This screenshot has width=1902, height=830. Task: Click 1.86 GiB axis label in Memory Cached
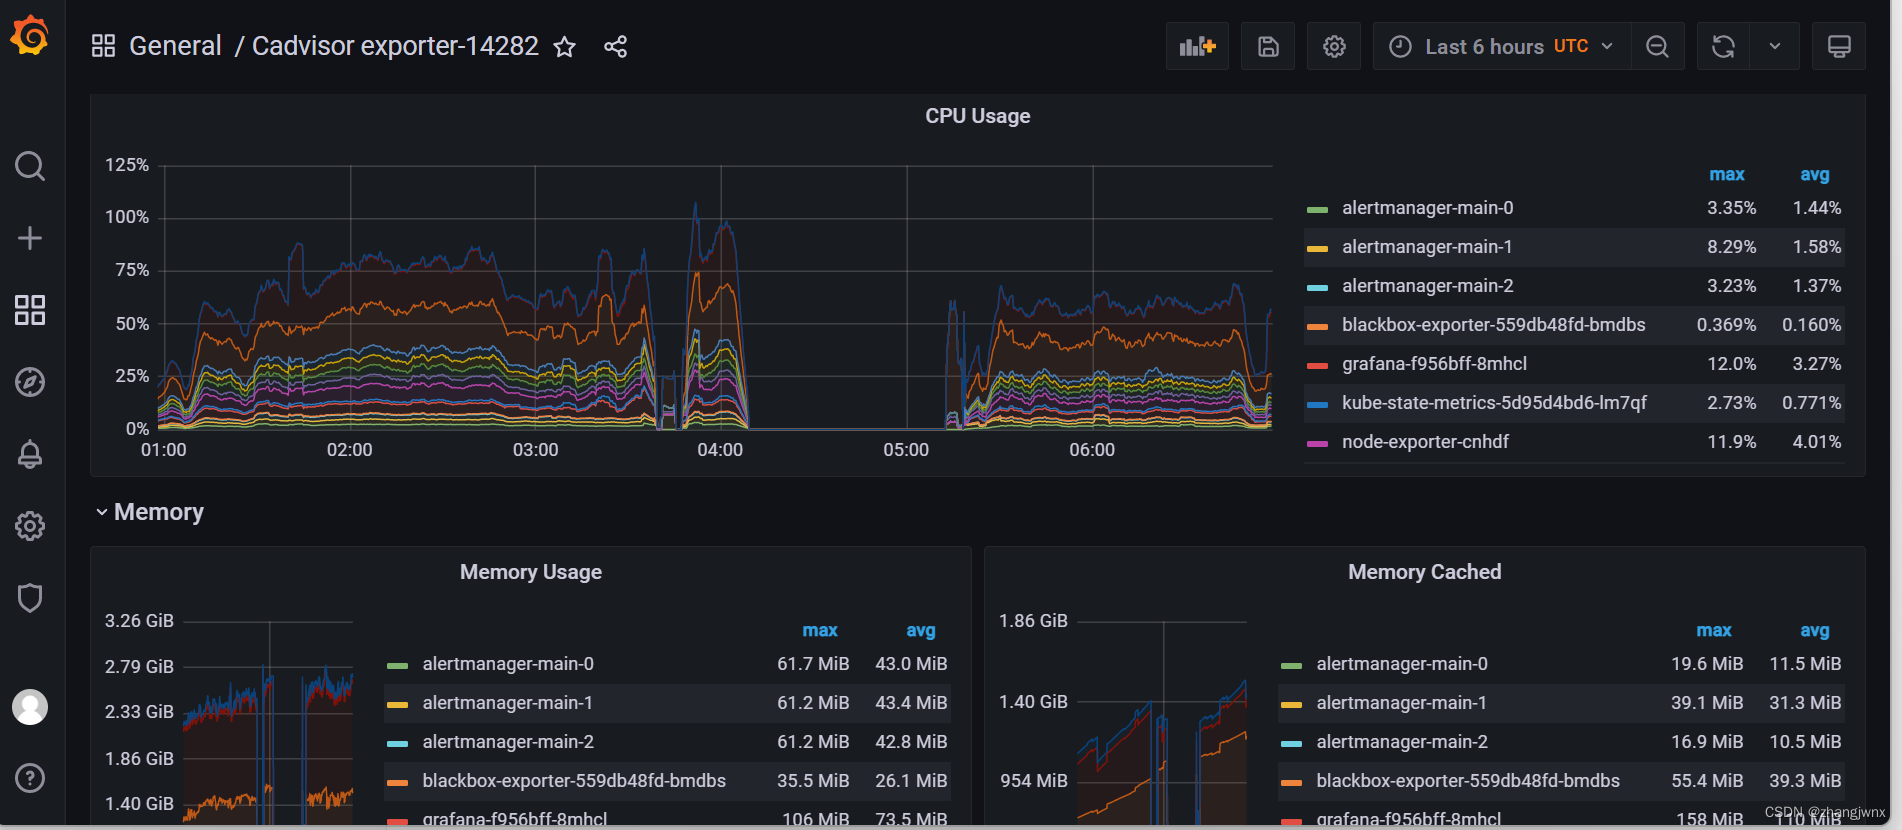click(x=1033, y=621)
